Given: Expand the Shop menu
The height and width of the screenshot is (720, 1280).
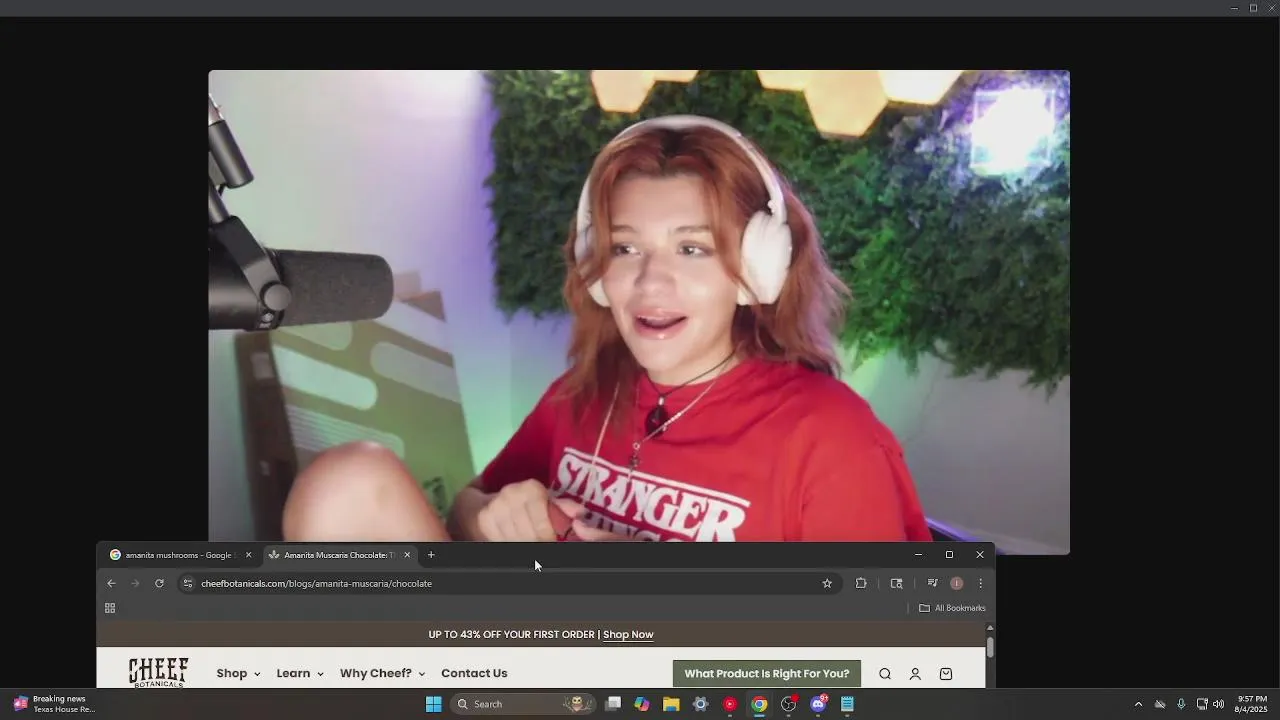Looking at the screenshot, I should pyautogui.click(x=238, y=674).
